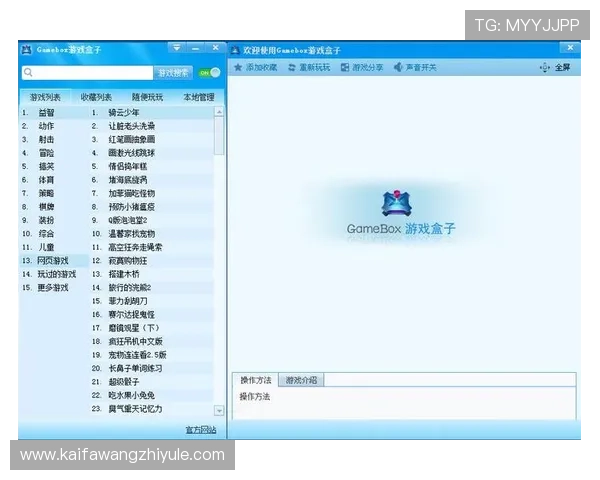Switch to the 游戏介绍 tab
Image resolution: width=600 pixels, height=480 pixels.
pyautogui.click(x=301, y=380)
